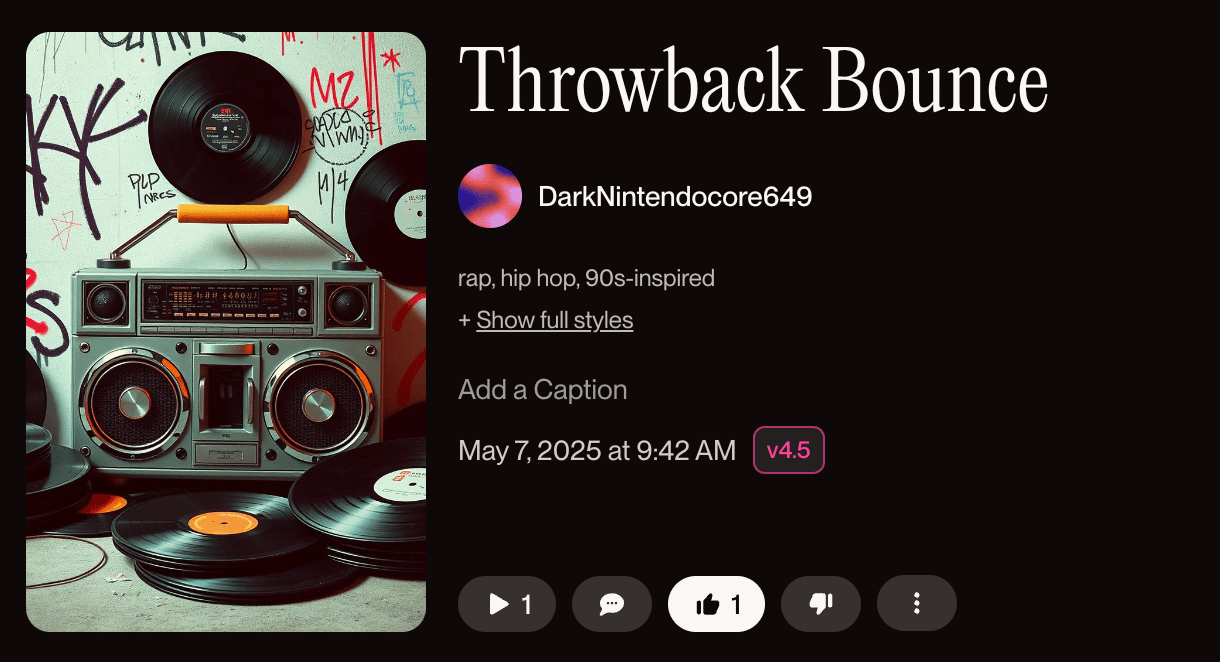Click the pink v4.5 version badge
Image resolution: width=1220 pixels, height=662 pixels.
pos(789,450)
